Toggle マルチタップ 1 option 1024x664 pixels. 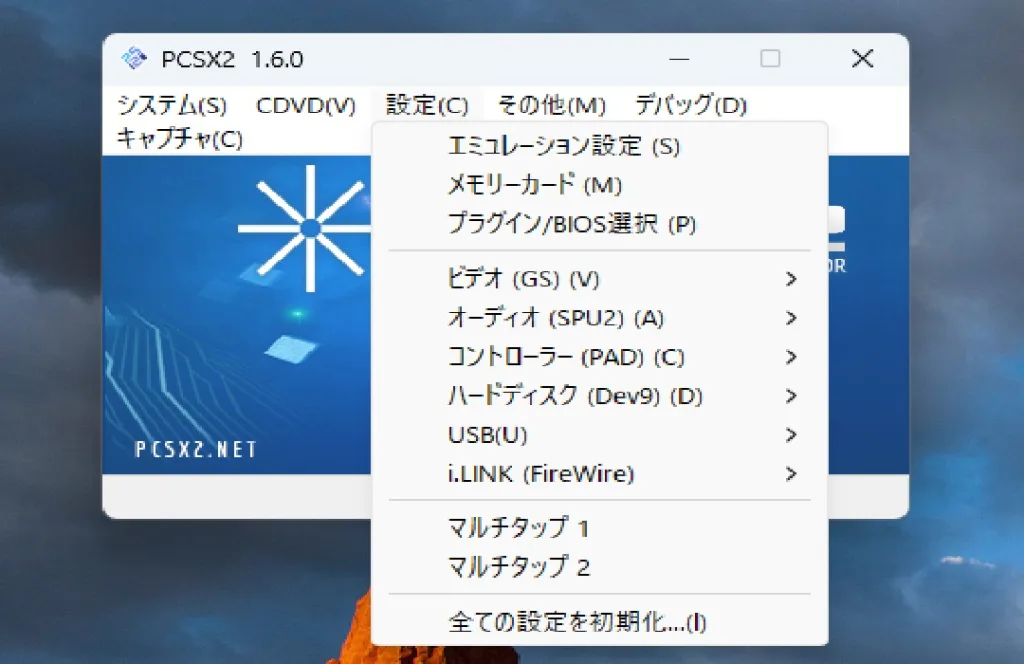point(600,528)
